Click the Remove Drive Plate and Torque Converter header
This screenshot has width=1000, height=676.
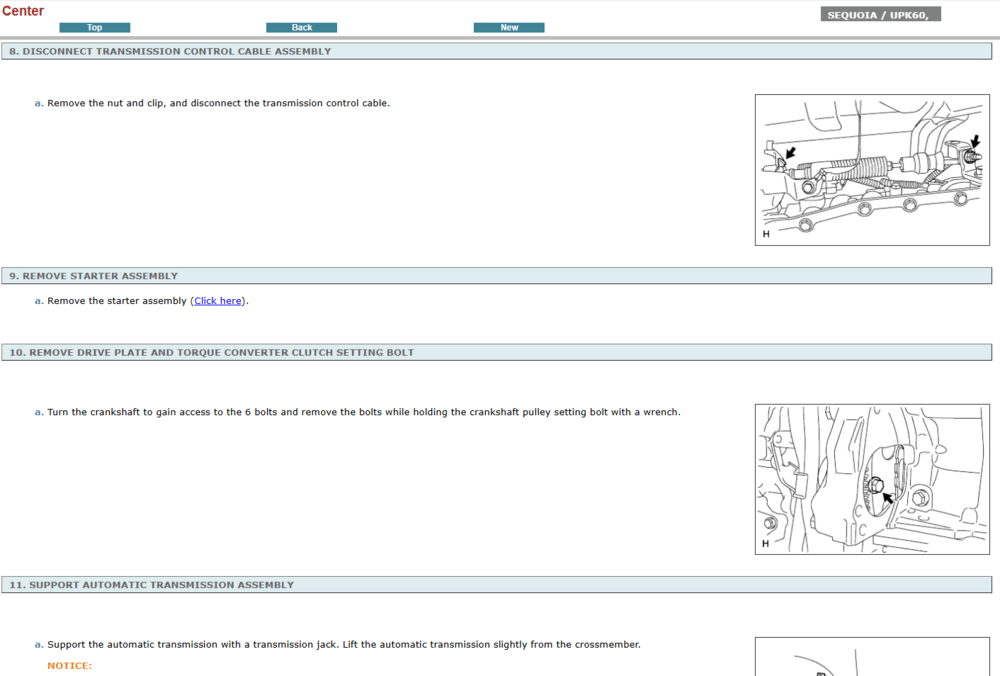211,353
